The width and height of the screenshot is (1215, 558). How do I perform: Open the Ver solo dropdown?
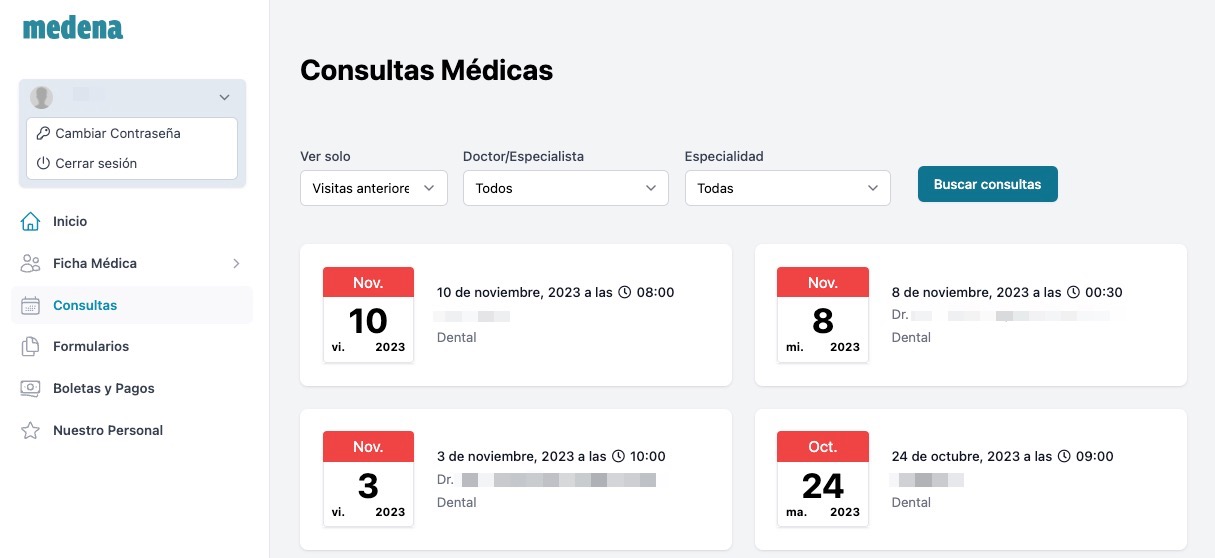(373, 188)
